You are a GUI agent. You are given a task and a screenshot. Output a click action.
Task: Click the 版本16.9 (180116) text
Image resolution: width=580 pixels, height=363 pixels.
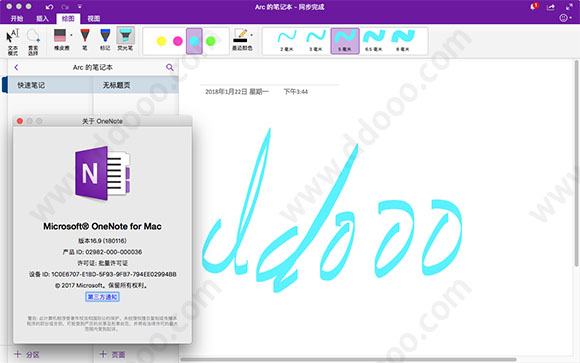click(x=102, y=241)
